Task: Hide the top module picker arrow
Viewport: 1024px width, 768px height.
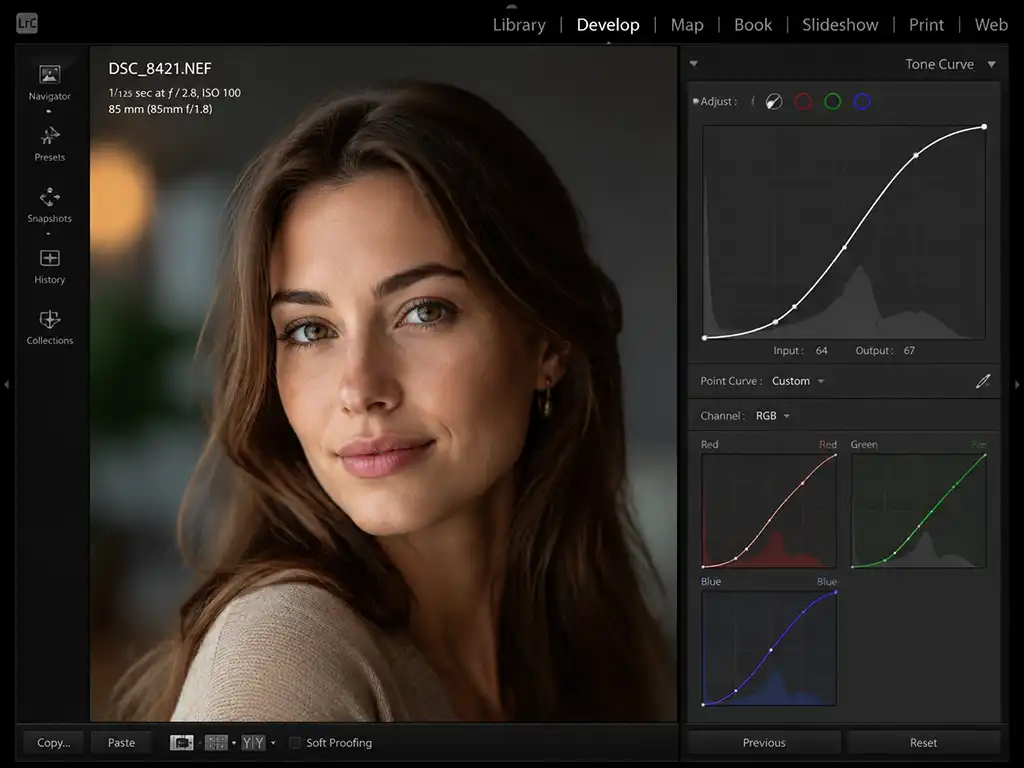Action: pyautogui.click(x=511, y=5)
